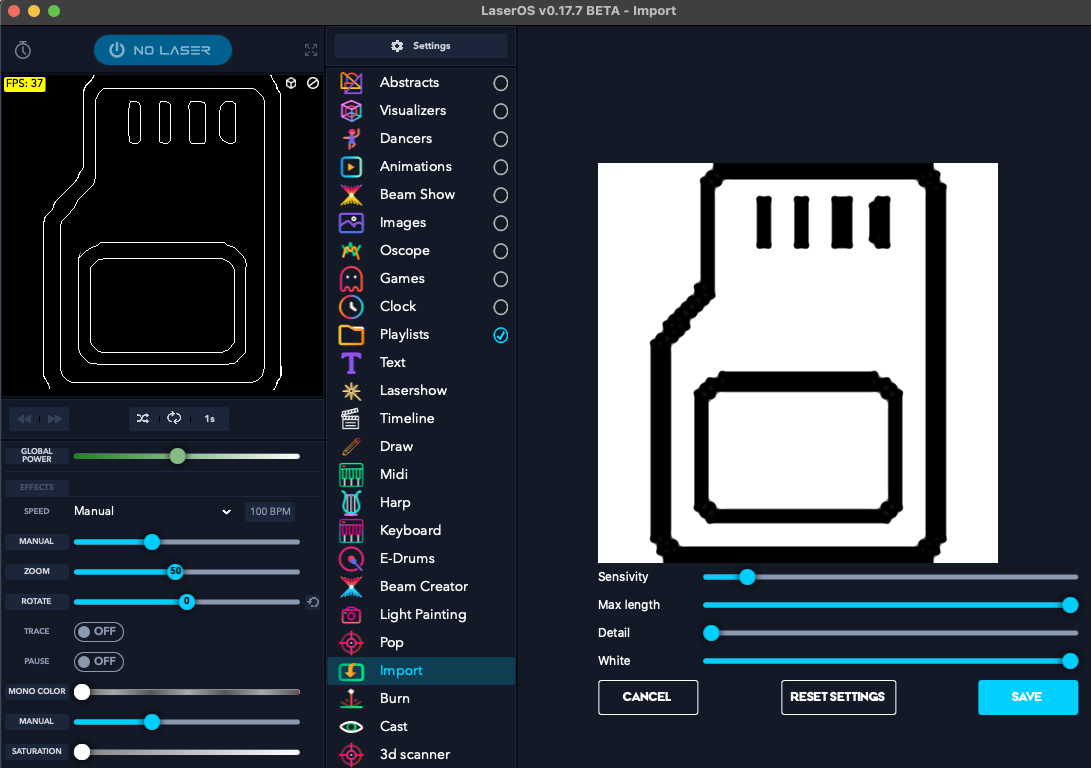This screenshot has height=768, width=1091.
Task: Open the Settings panel
Action: pyautogui.click(x=421, y=46)
